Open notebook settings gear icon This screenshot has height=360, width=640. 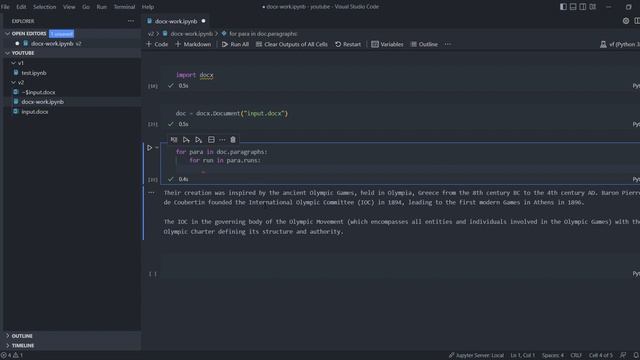tap(626, 21)
